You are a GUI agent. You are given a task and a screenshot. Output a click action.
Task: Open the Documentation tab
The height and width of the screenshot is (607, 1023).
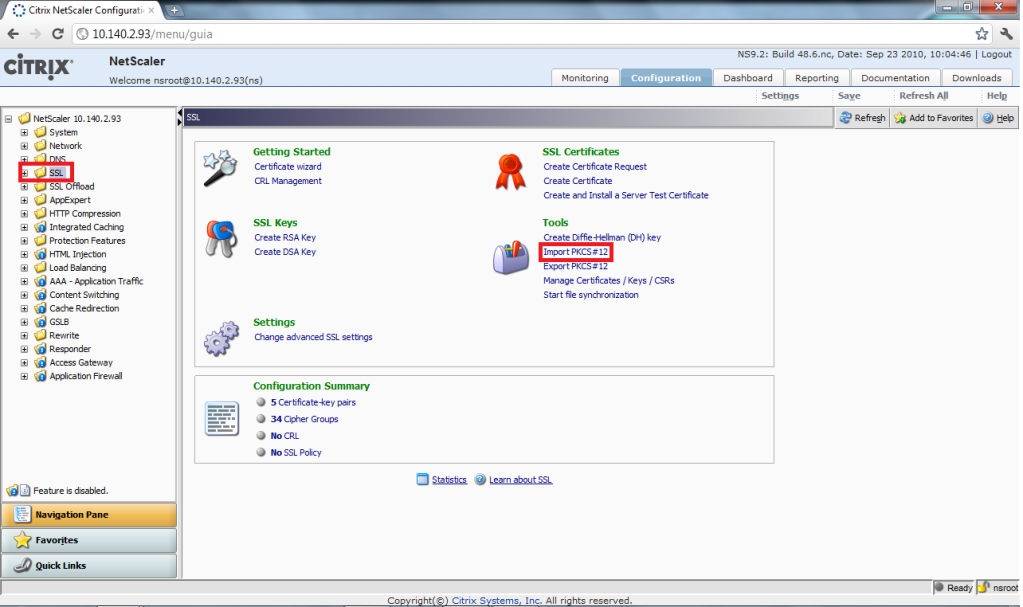point(895,78)
